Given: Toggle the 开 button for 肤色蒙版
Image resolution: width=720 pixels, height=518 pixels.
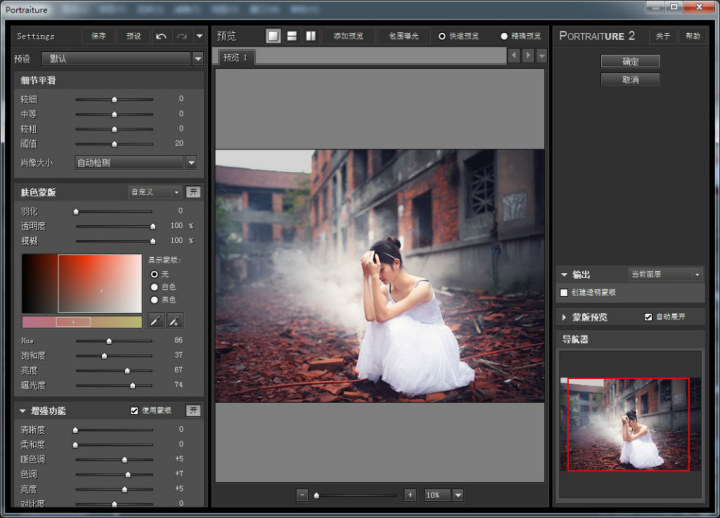Looking at the screenshot, I should [193, 192].
